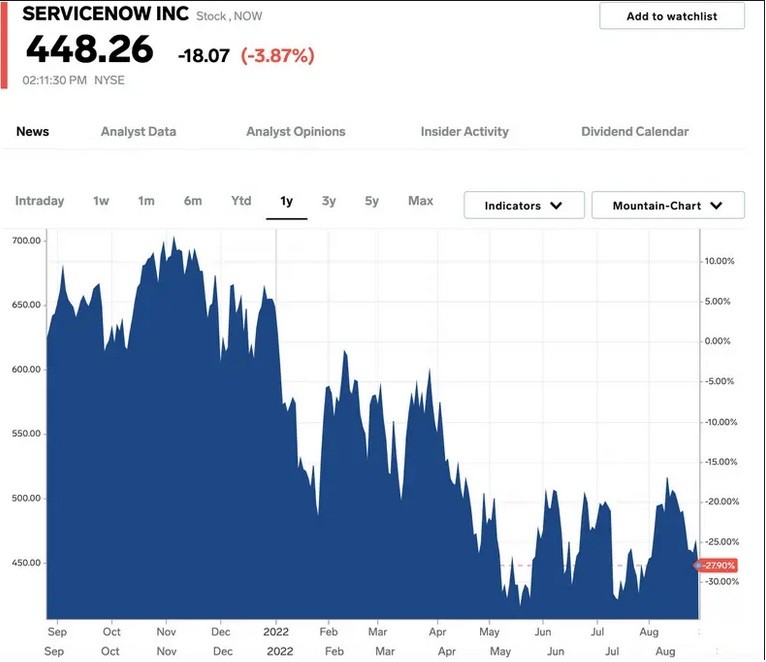Open the Mountain-Chart type dropdown
This screenshot has height=662, width=766.
click(668, 205)
